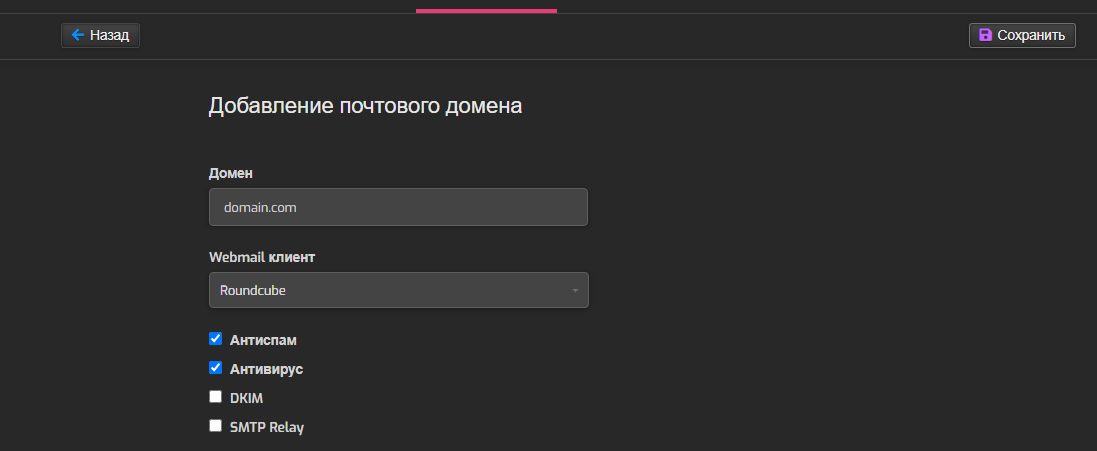
Task: Click the Roundcube value text
Action: tap(253, 290)
